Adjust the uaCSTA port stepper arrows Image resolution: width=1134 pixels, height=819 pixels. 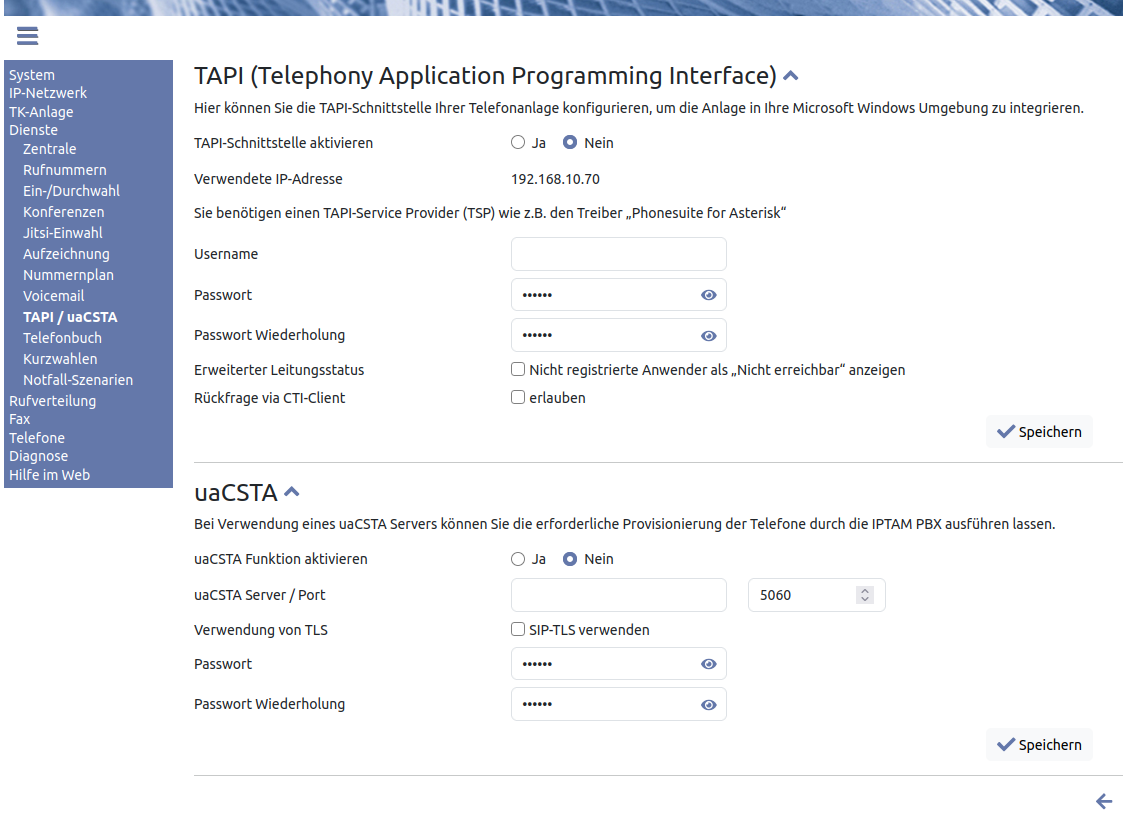[x=865, y=595]
